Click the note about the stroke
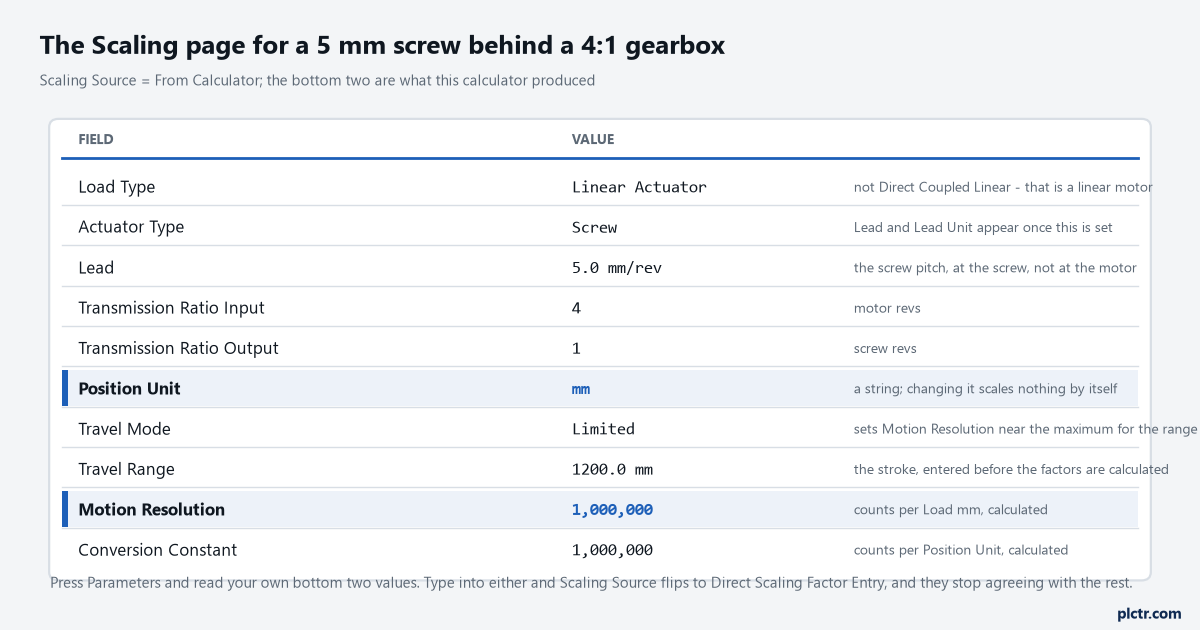Image resolution: width=1200 pixels, height=630 pixels. coord(1011,469)
